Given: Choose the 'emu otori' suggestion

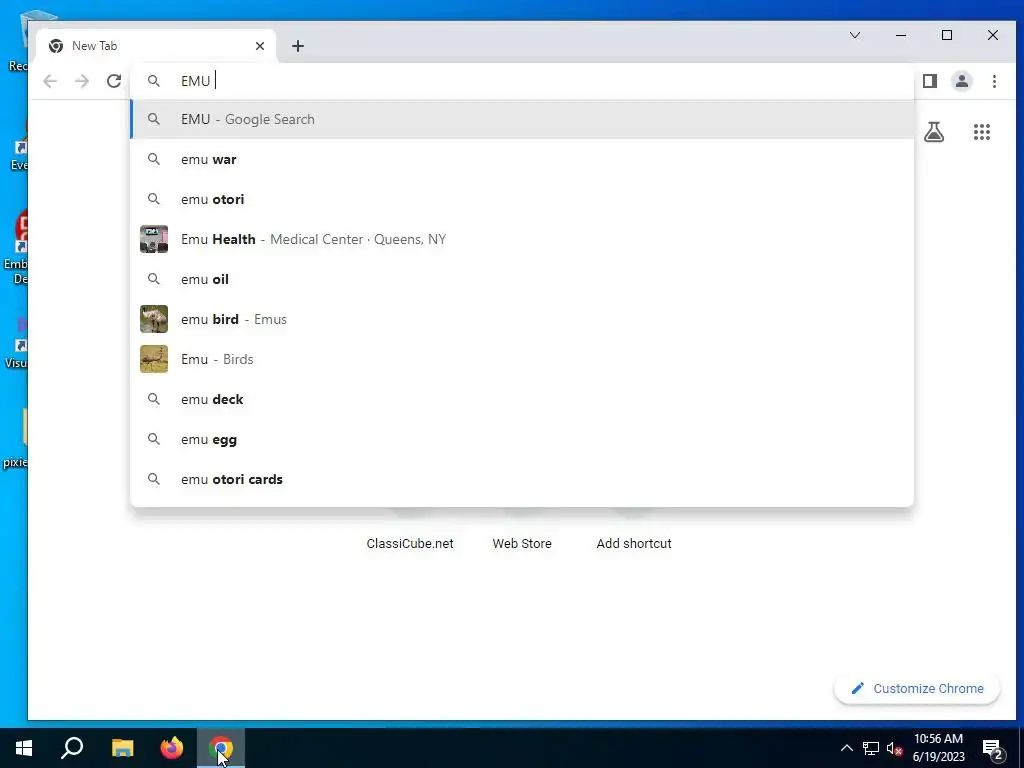Looking at the screenshot, I should coord(522,199).
